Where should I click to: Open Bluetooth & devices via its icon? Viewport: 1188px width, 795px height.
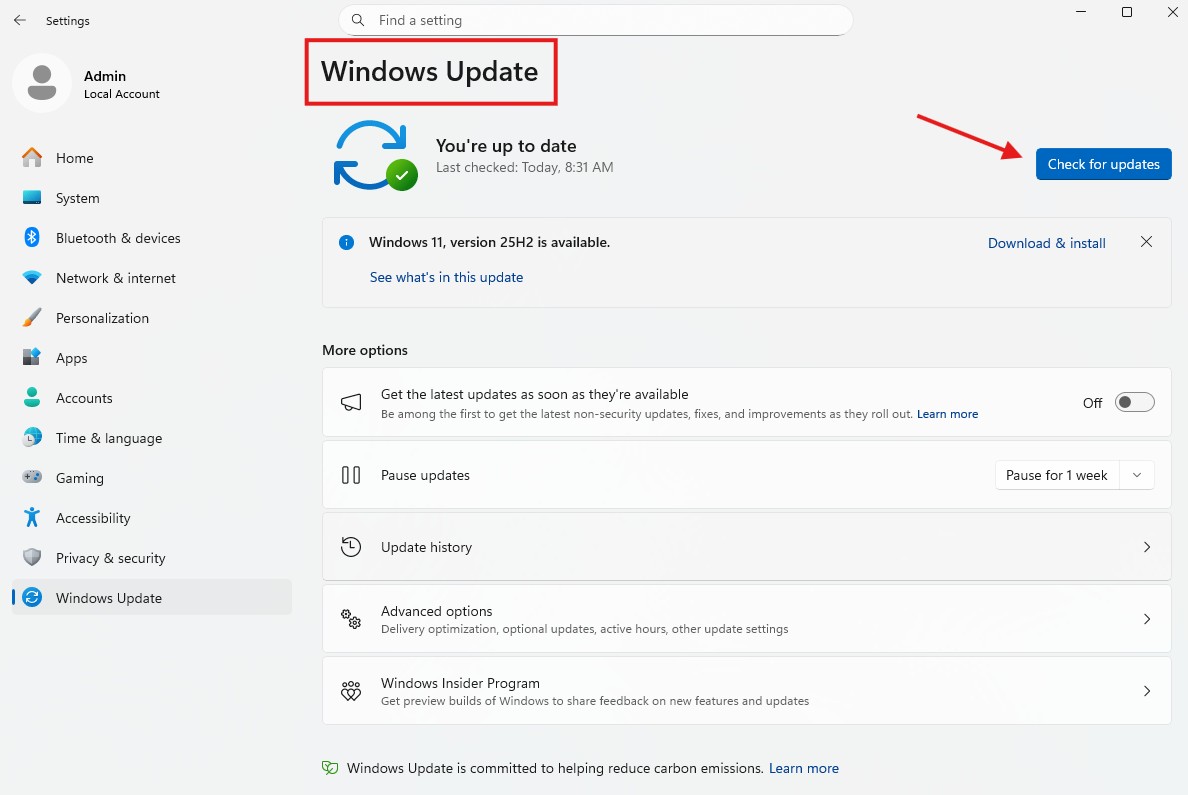click(32, 238)
